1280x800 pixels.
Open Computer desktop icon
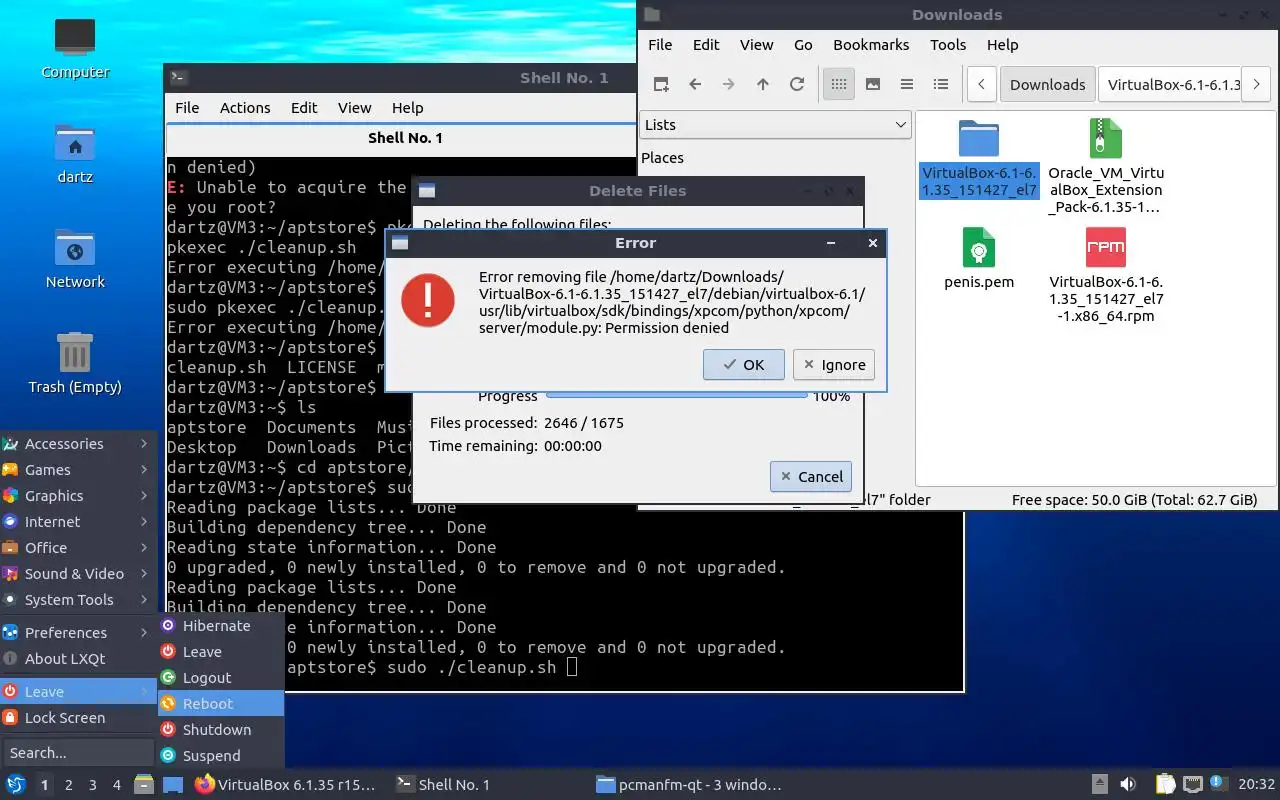(x=75, y=48)
